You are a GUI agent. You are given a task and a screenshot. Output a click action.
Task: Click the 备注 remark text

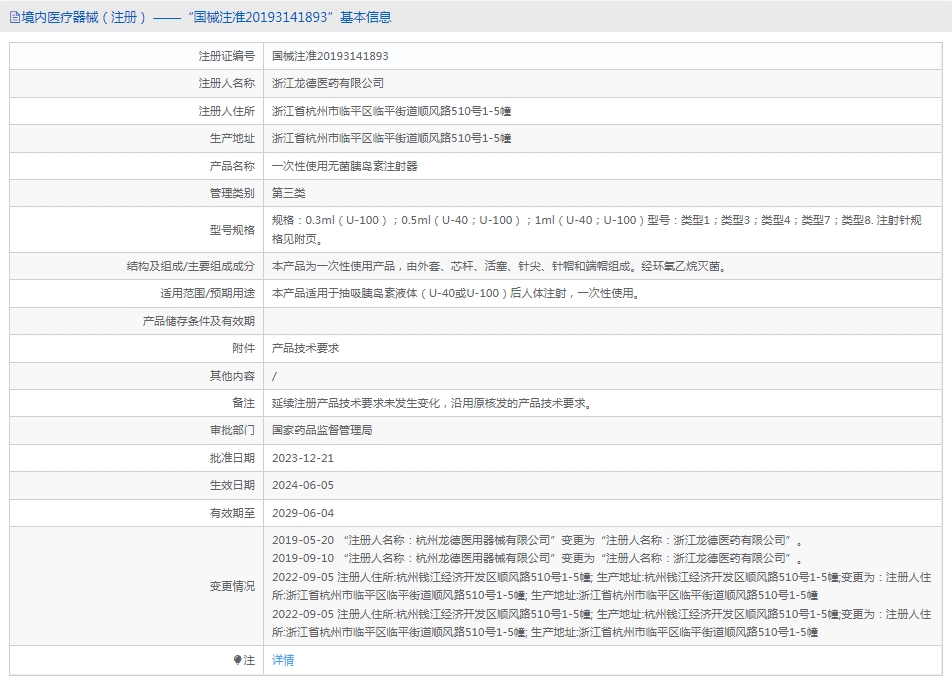[432, 403]
